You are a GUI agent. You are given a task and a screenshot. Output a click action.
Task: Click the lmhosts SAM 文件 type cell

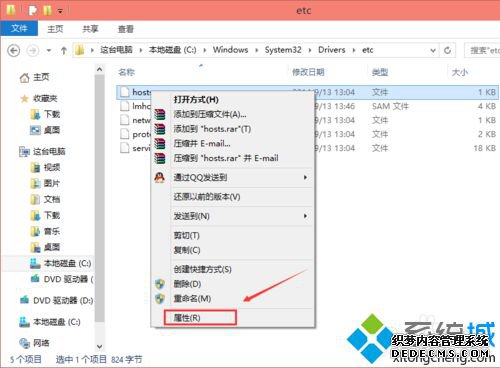(x=390, y=106)
